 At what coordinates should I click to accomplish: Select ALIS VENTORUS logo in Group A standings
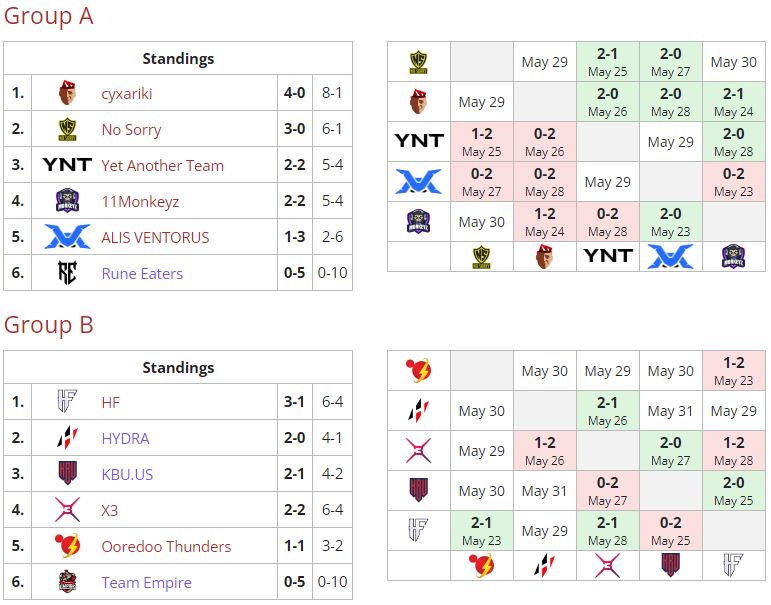pos(67,237)
